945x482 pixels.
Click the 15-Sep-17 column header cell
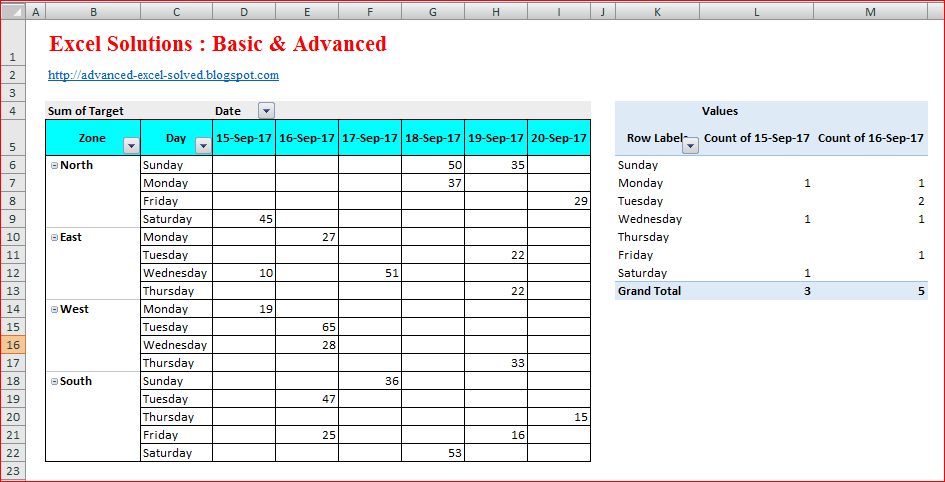[244, 137]
